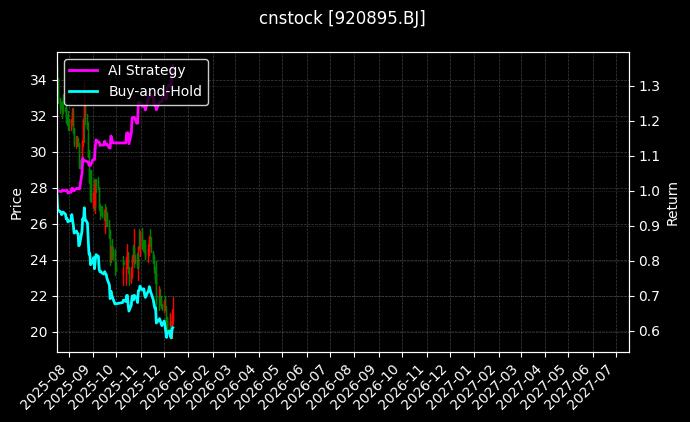Select the AI Strategy legend label

click(x=146, y=70)
